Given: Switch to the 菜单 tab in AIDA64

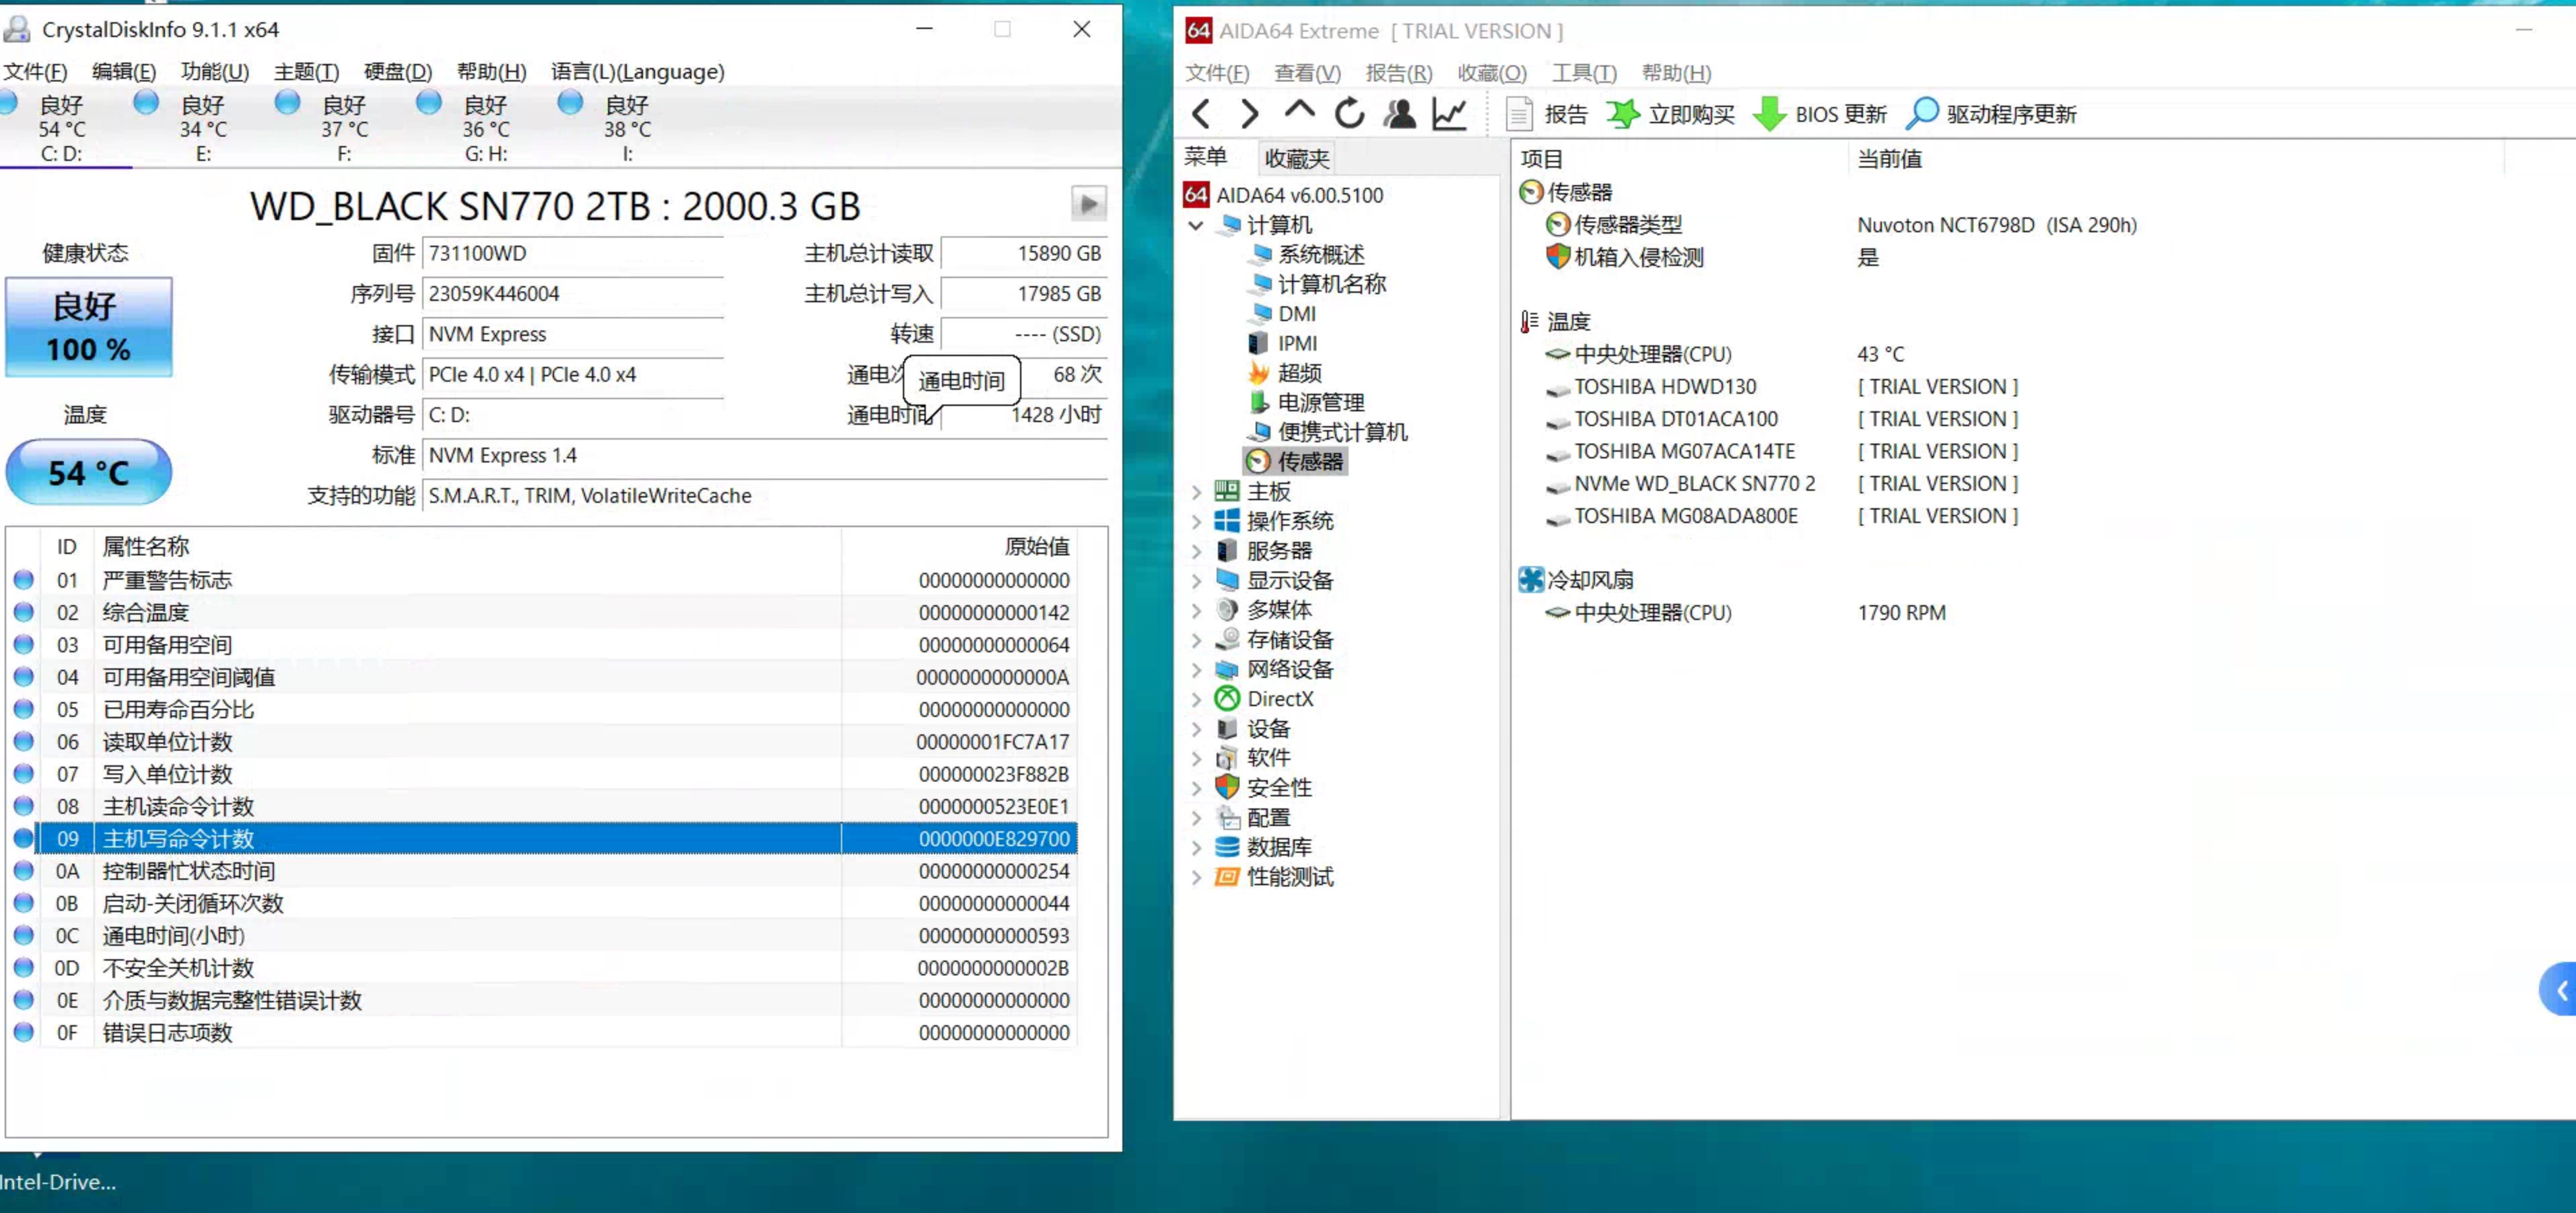Looking at the screenshot, I should click(1205, 157).
